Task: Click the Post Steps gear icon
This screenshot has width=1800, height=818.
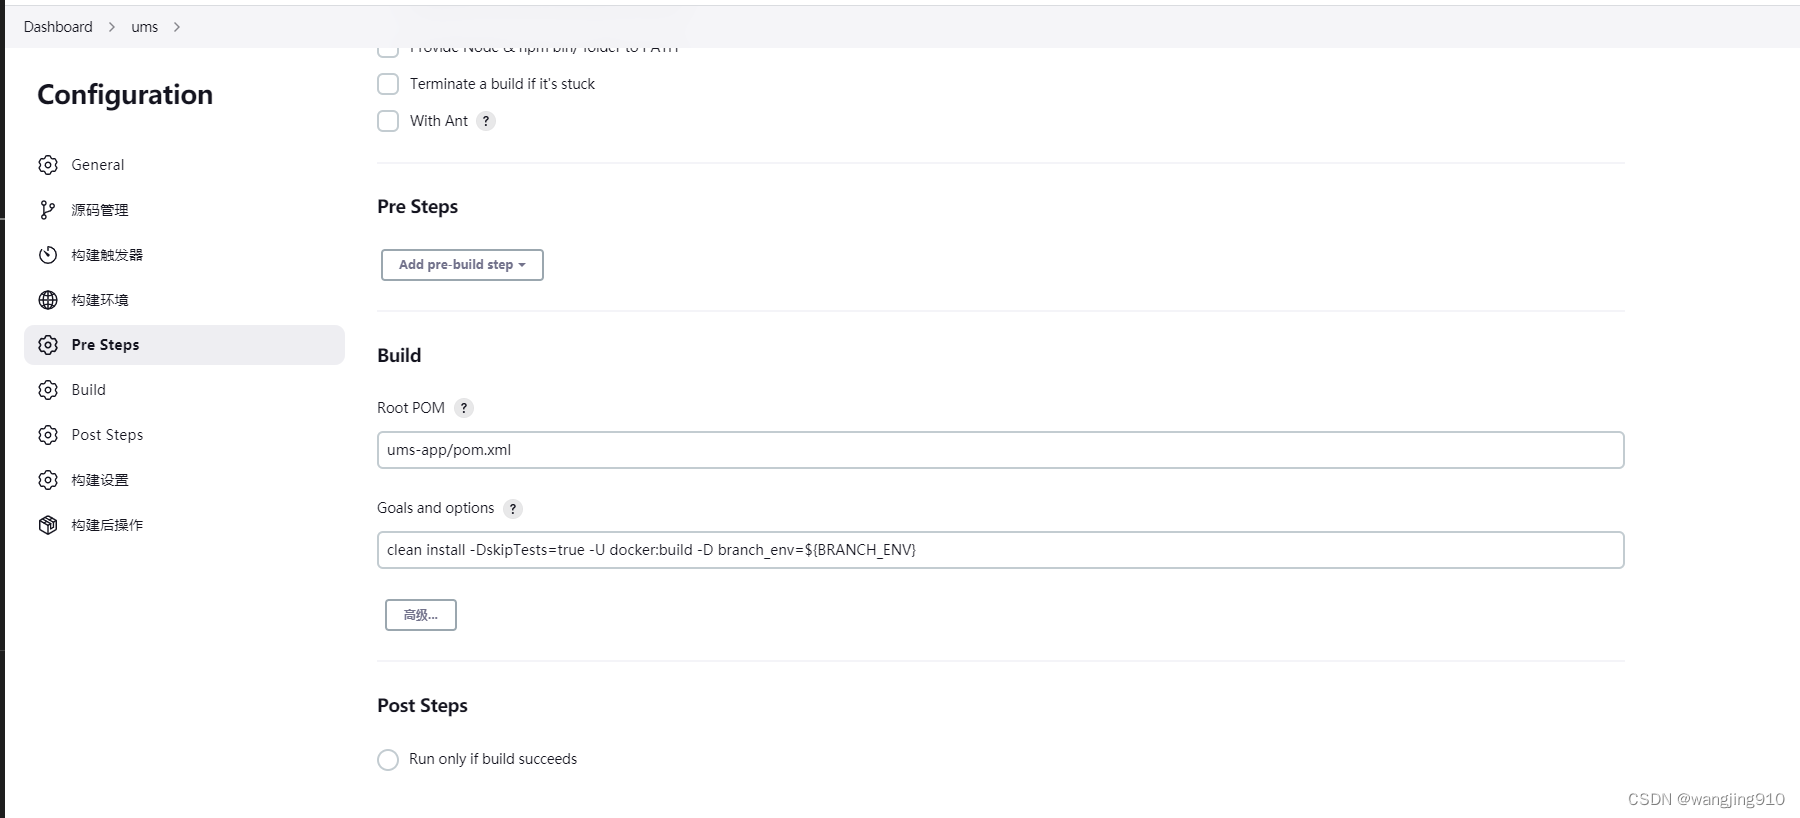Action: pyautogui.click(x=48, y=435)
